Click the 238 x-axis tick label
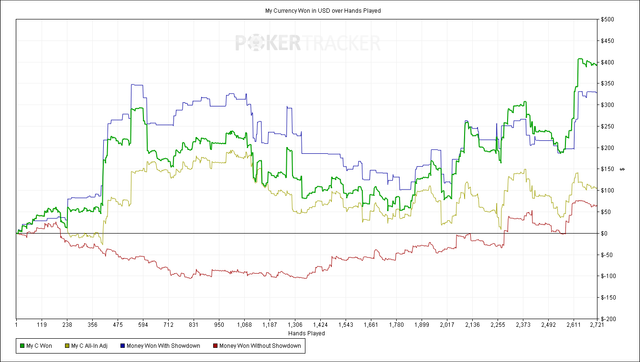Image resolution: width=640 pixels, height=362 pixels. 67,325
